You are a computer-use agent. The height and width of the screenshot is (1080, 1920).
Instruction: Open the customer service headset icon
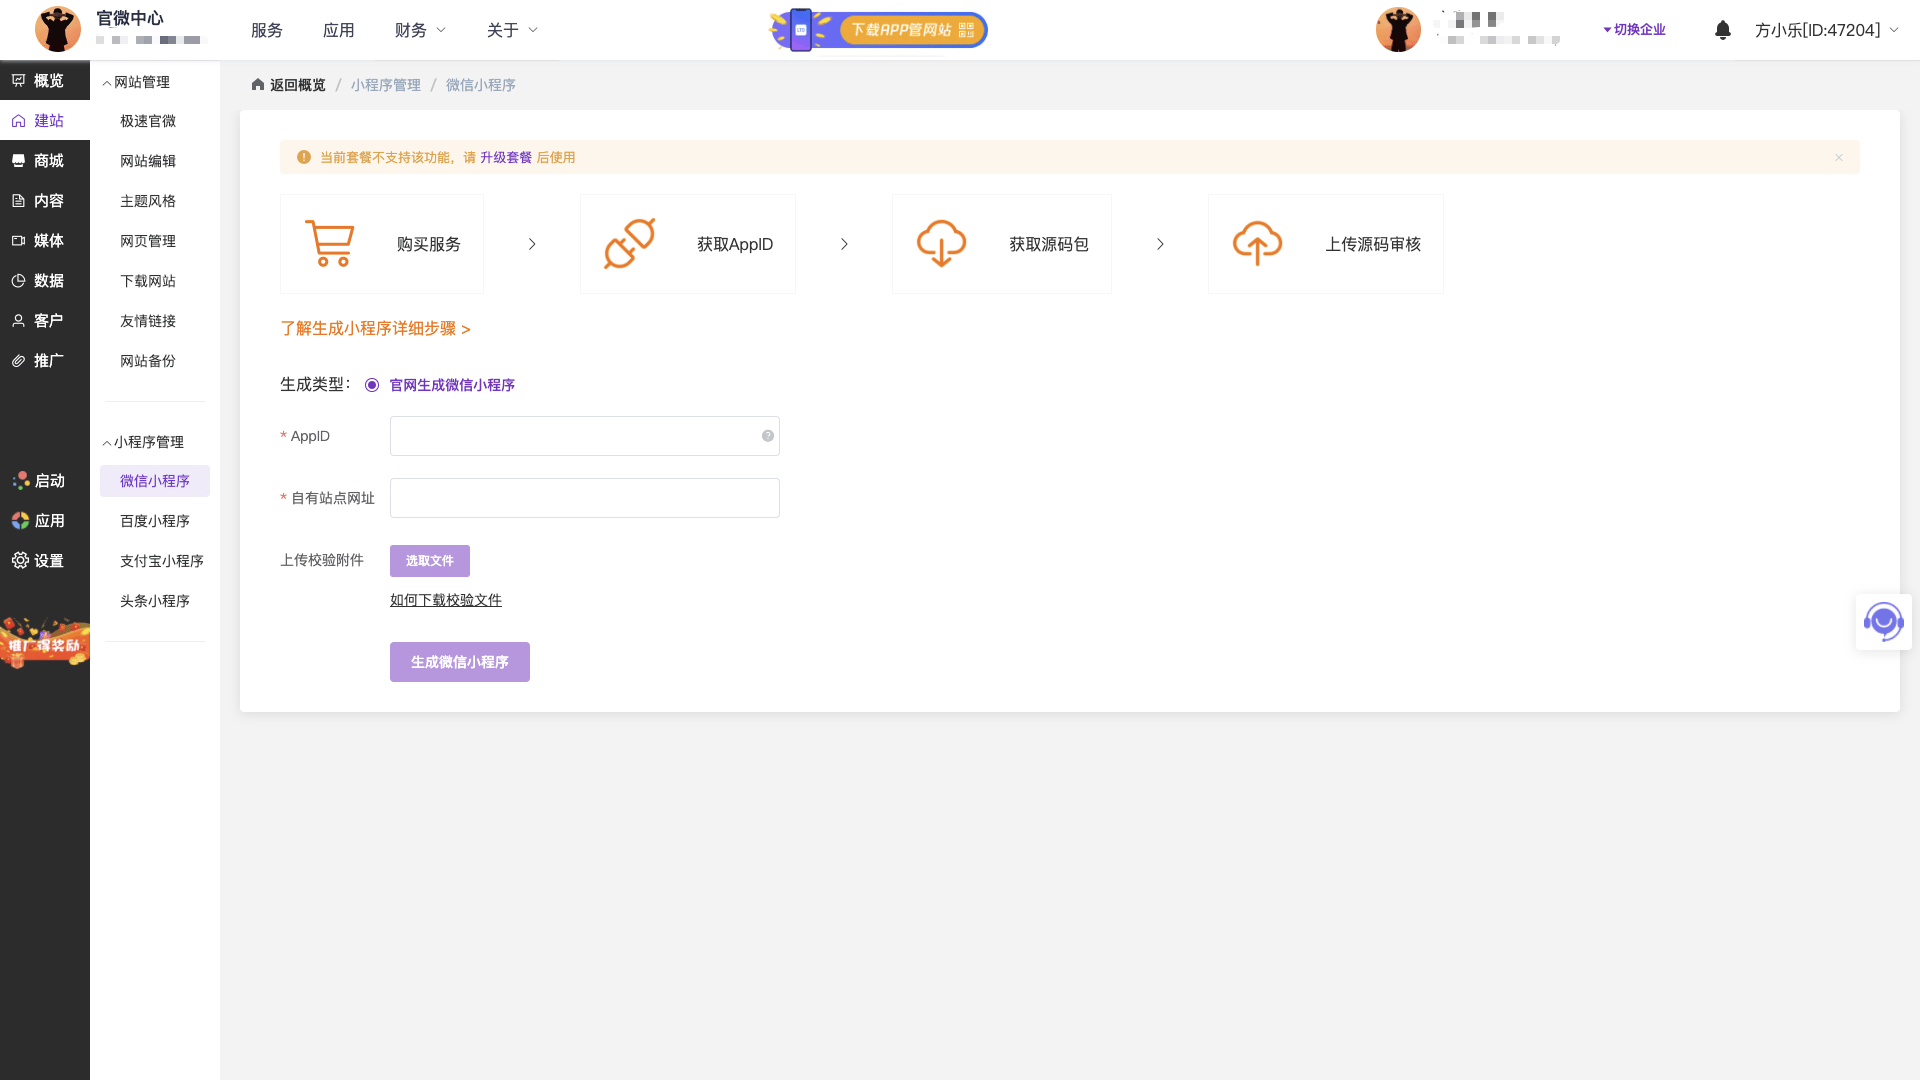click(1883, 622)
